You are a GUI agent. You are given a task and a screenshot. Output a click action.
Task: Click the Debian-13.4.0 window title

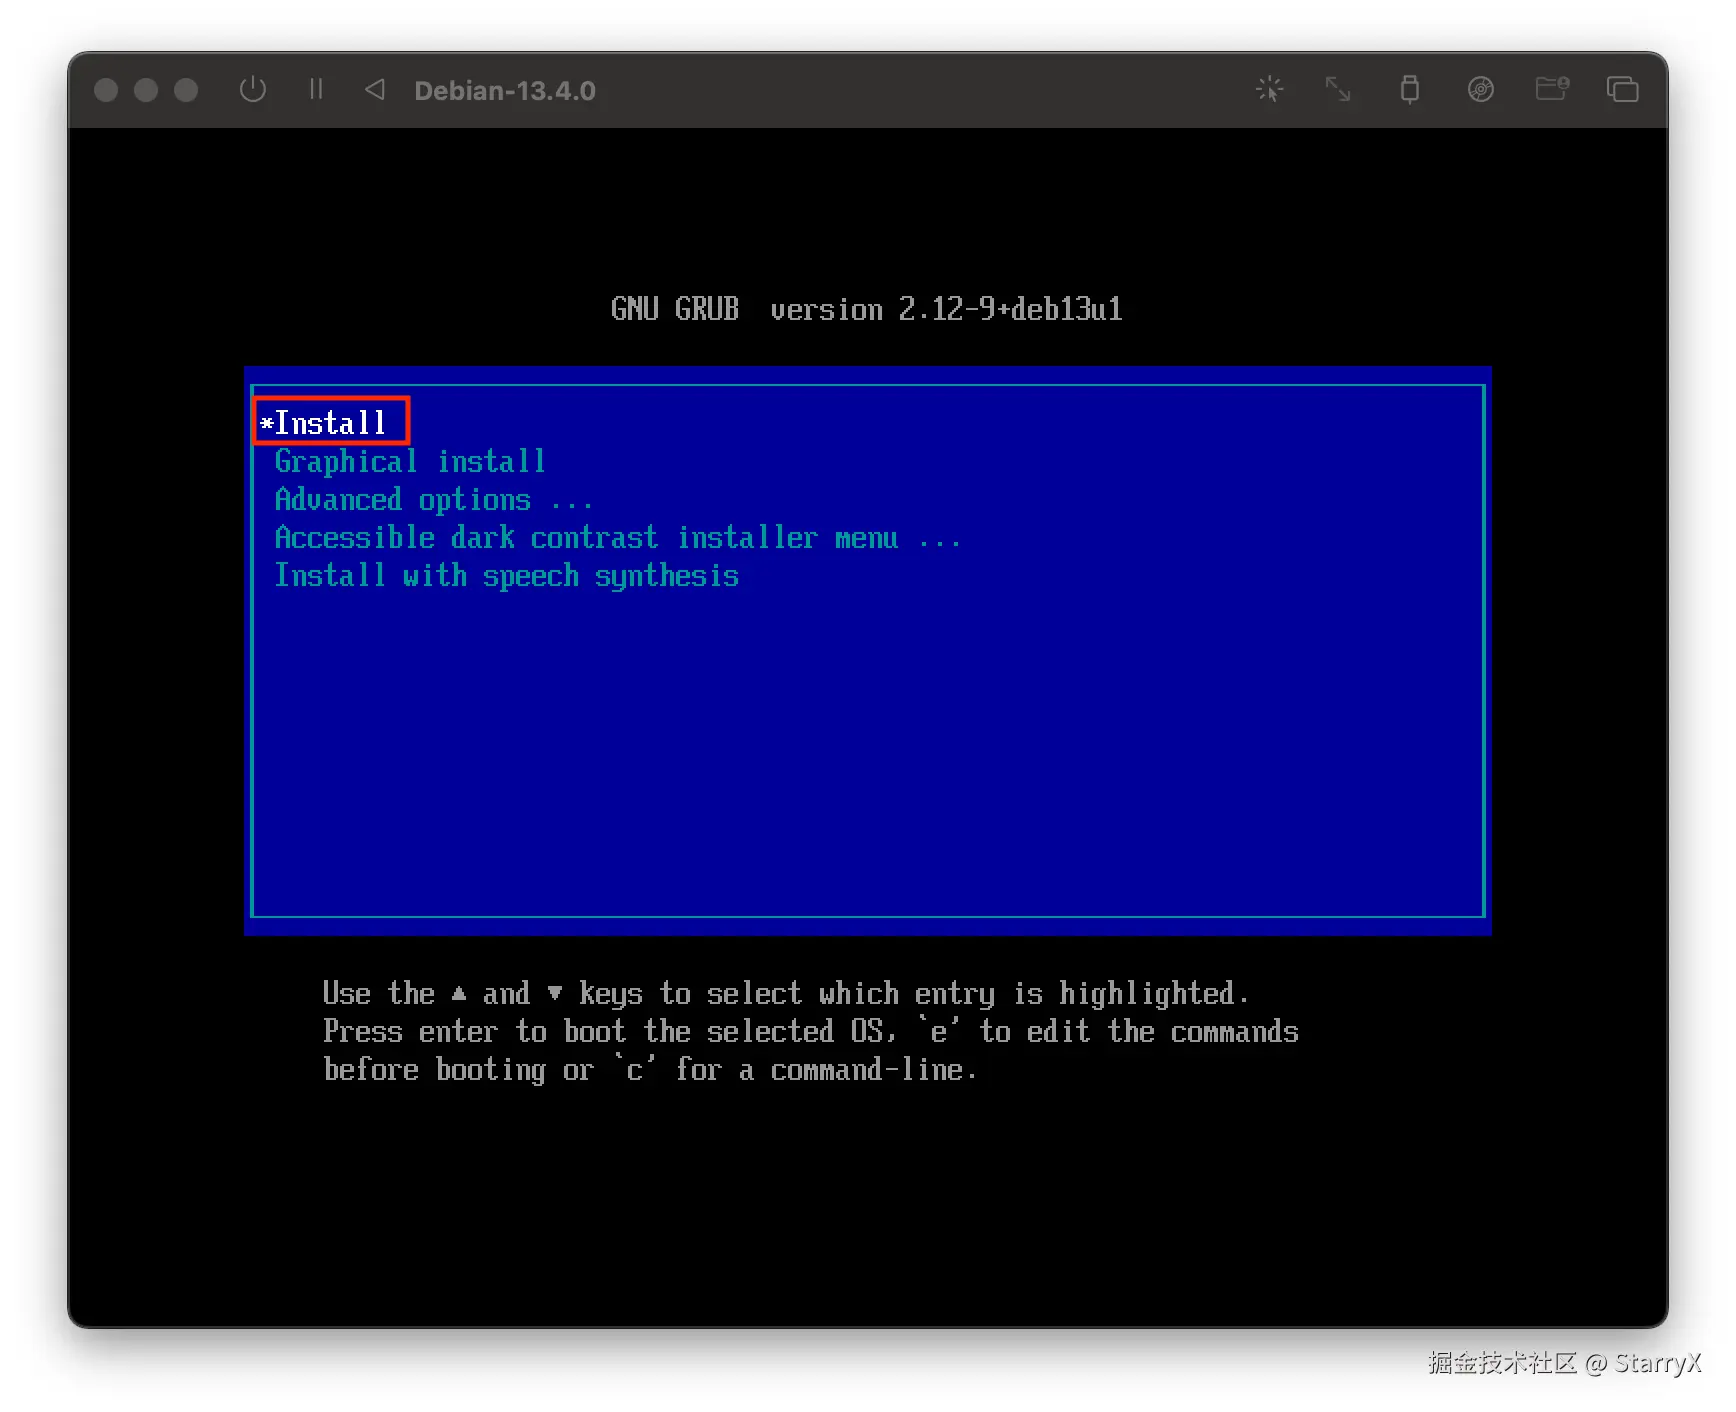coord(505,91)
